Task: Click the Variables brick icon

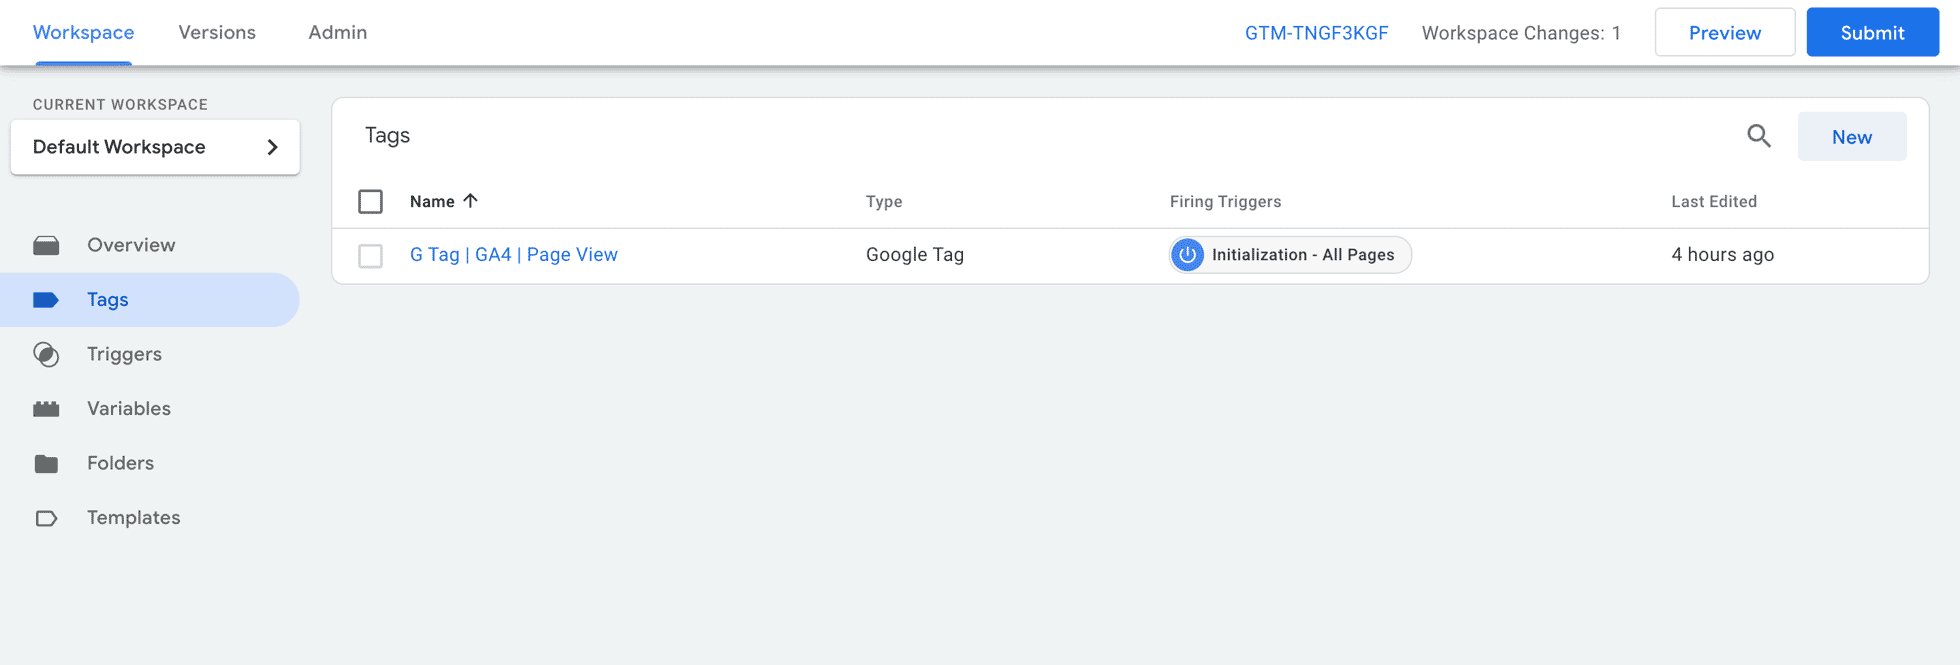Action: (46, 409)
